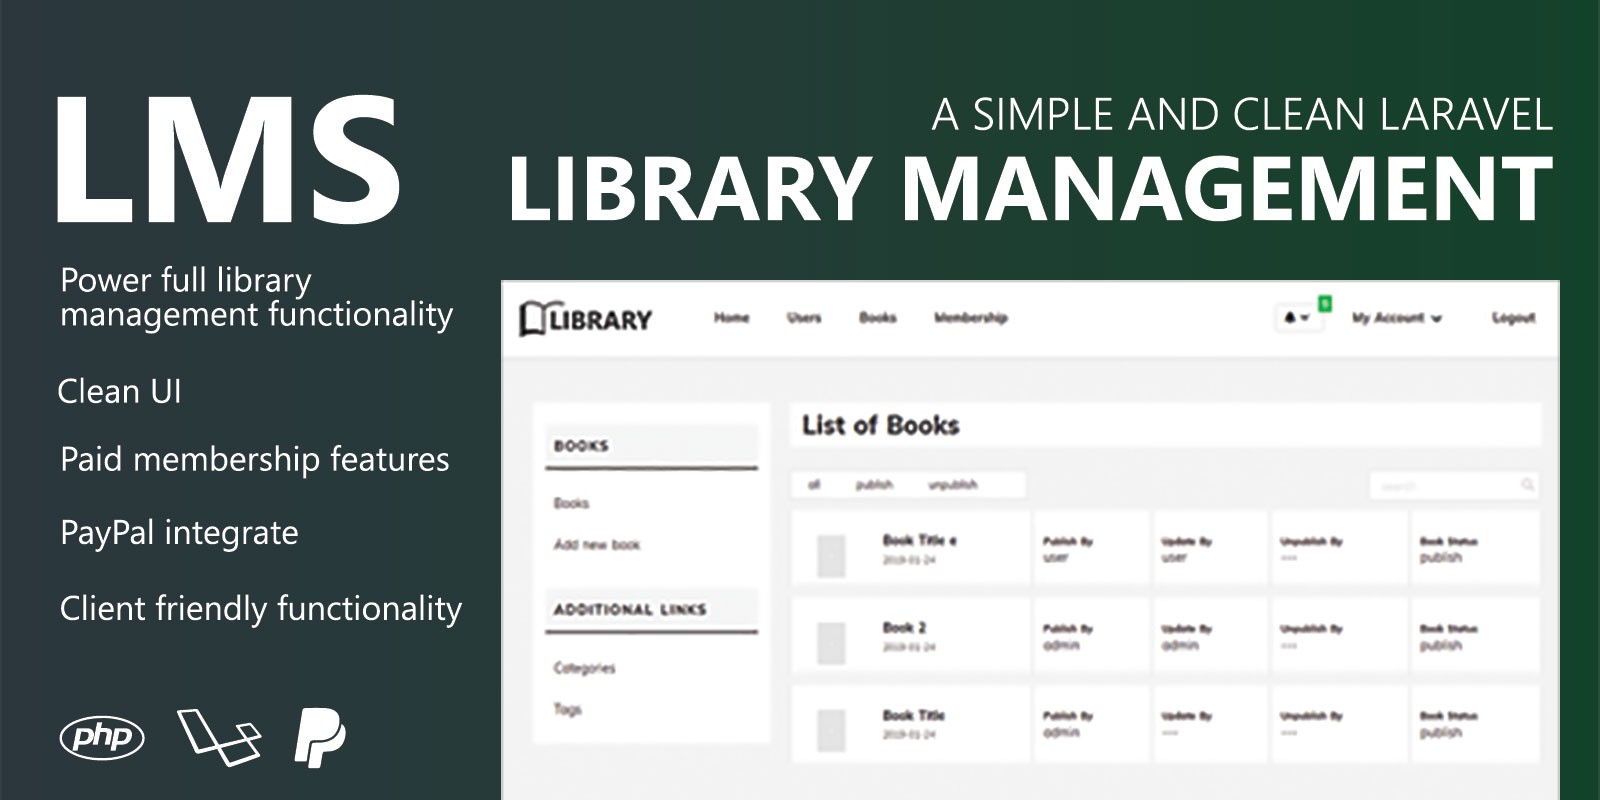Click the search magnifier icon

tap(1528, 485)
